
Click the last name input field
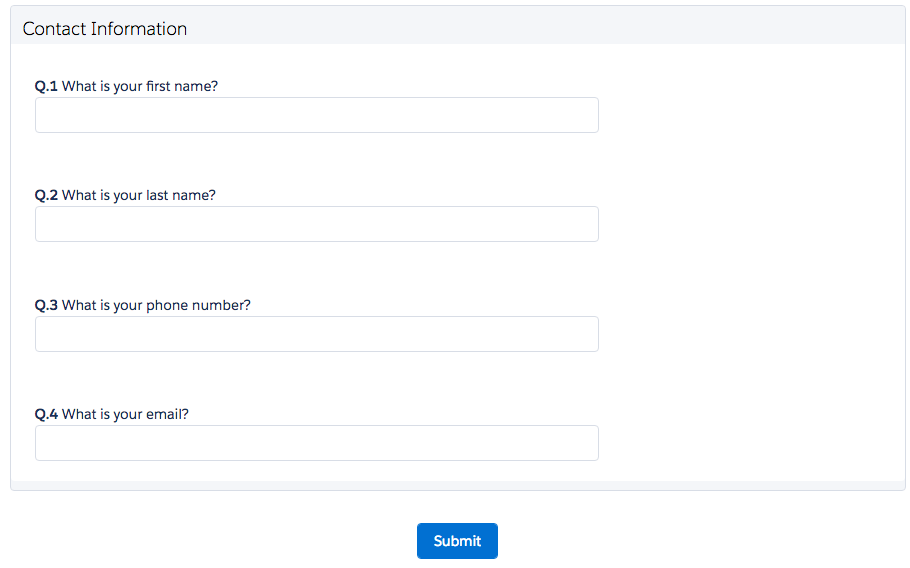click(316, 224)
